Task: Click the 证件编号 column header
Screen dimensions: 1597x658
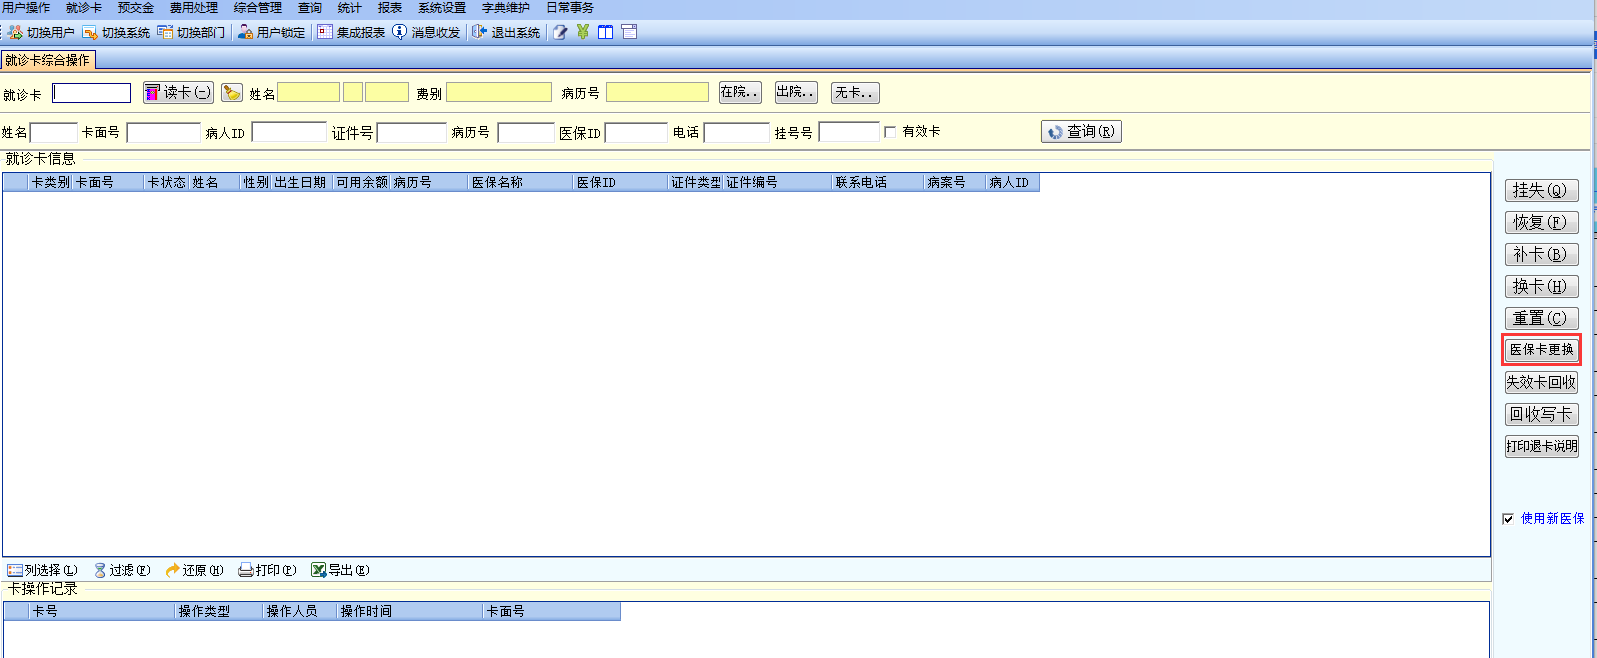Action: 777,183
